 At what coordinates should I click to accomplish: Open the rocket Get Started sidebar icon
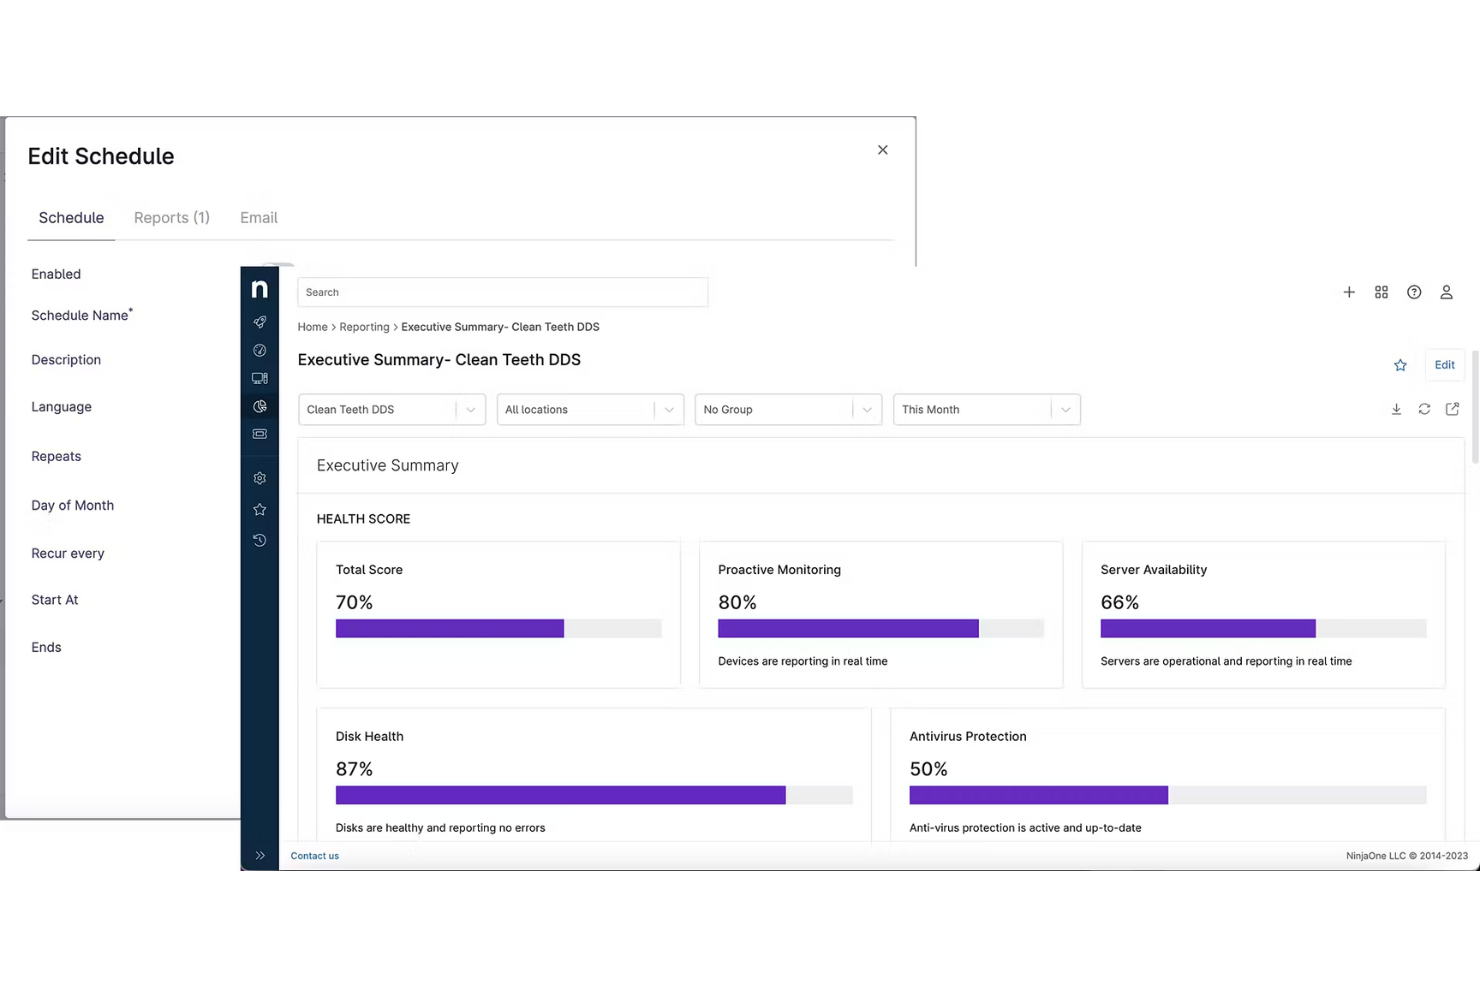point(259,322)
